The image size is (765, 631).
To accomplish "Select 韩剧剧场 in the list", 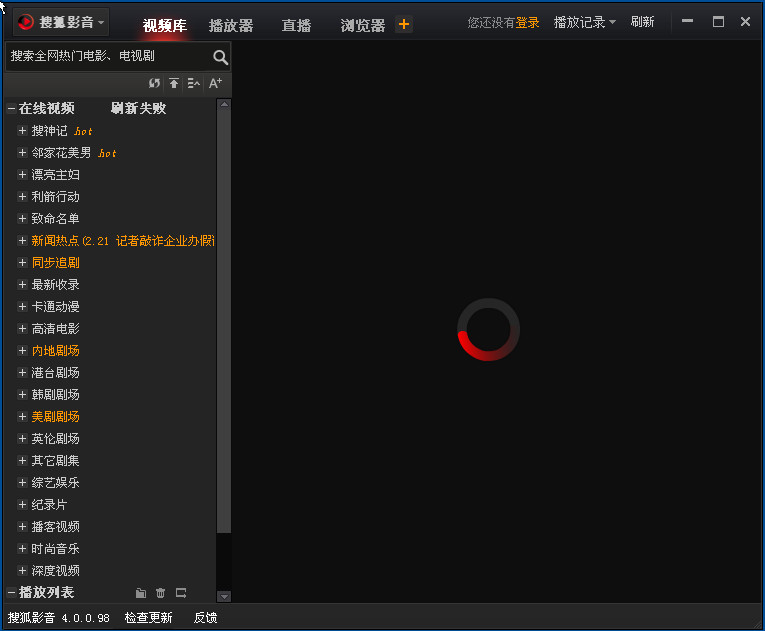I will [55, 394].
